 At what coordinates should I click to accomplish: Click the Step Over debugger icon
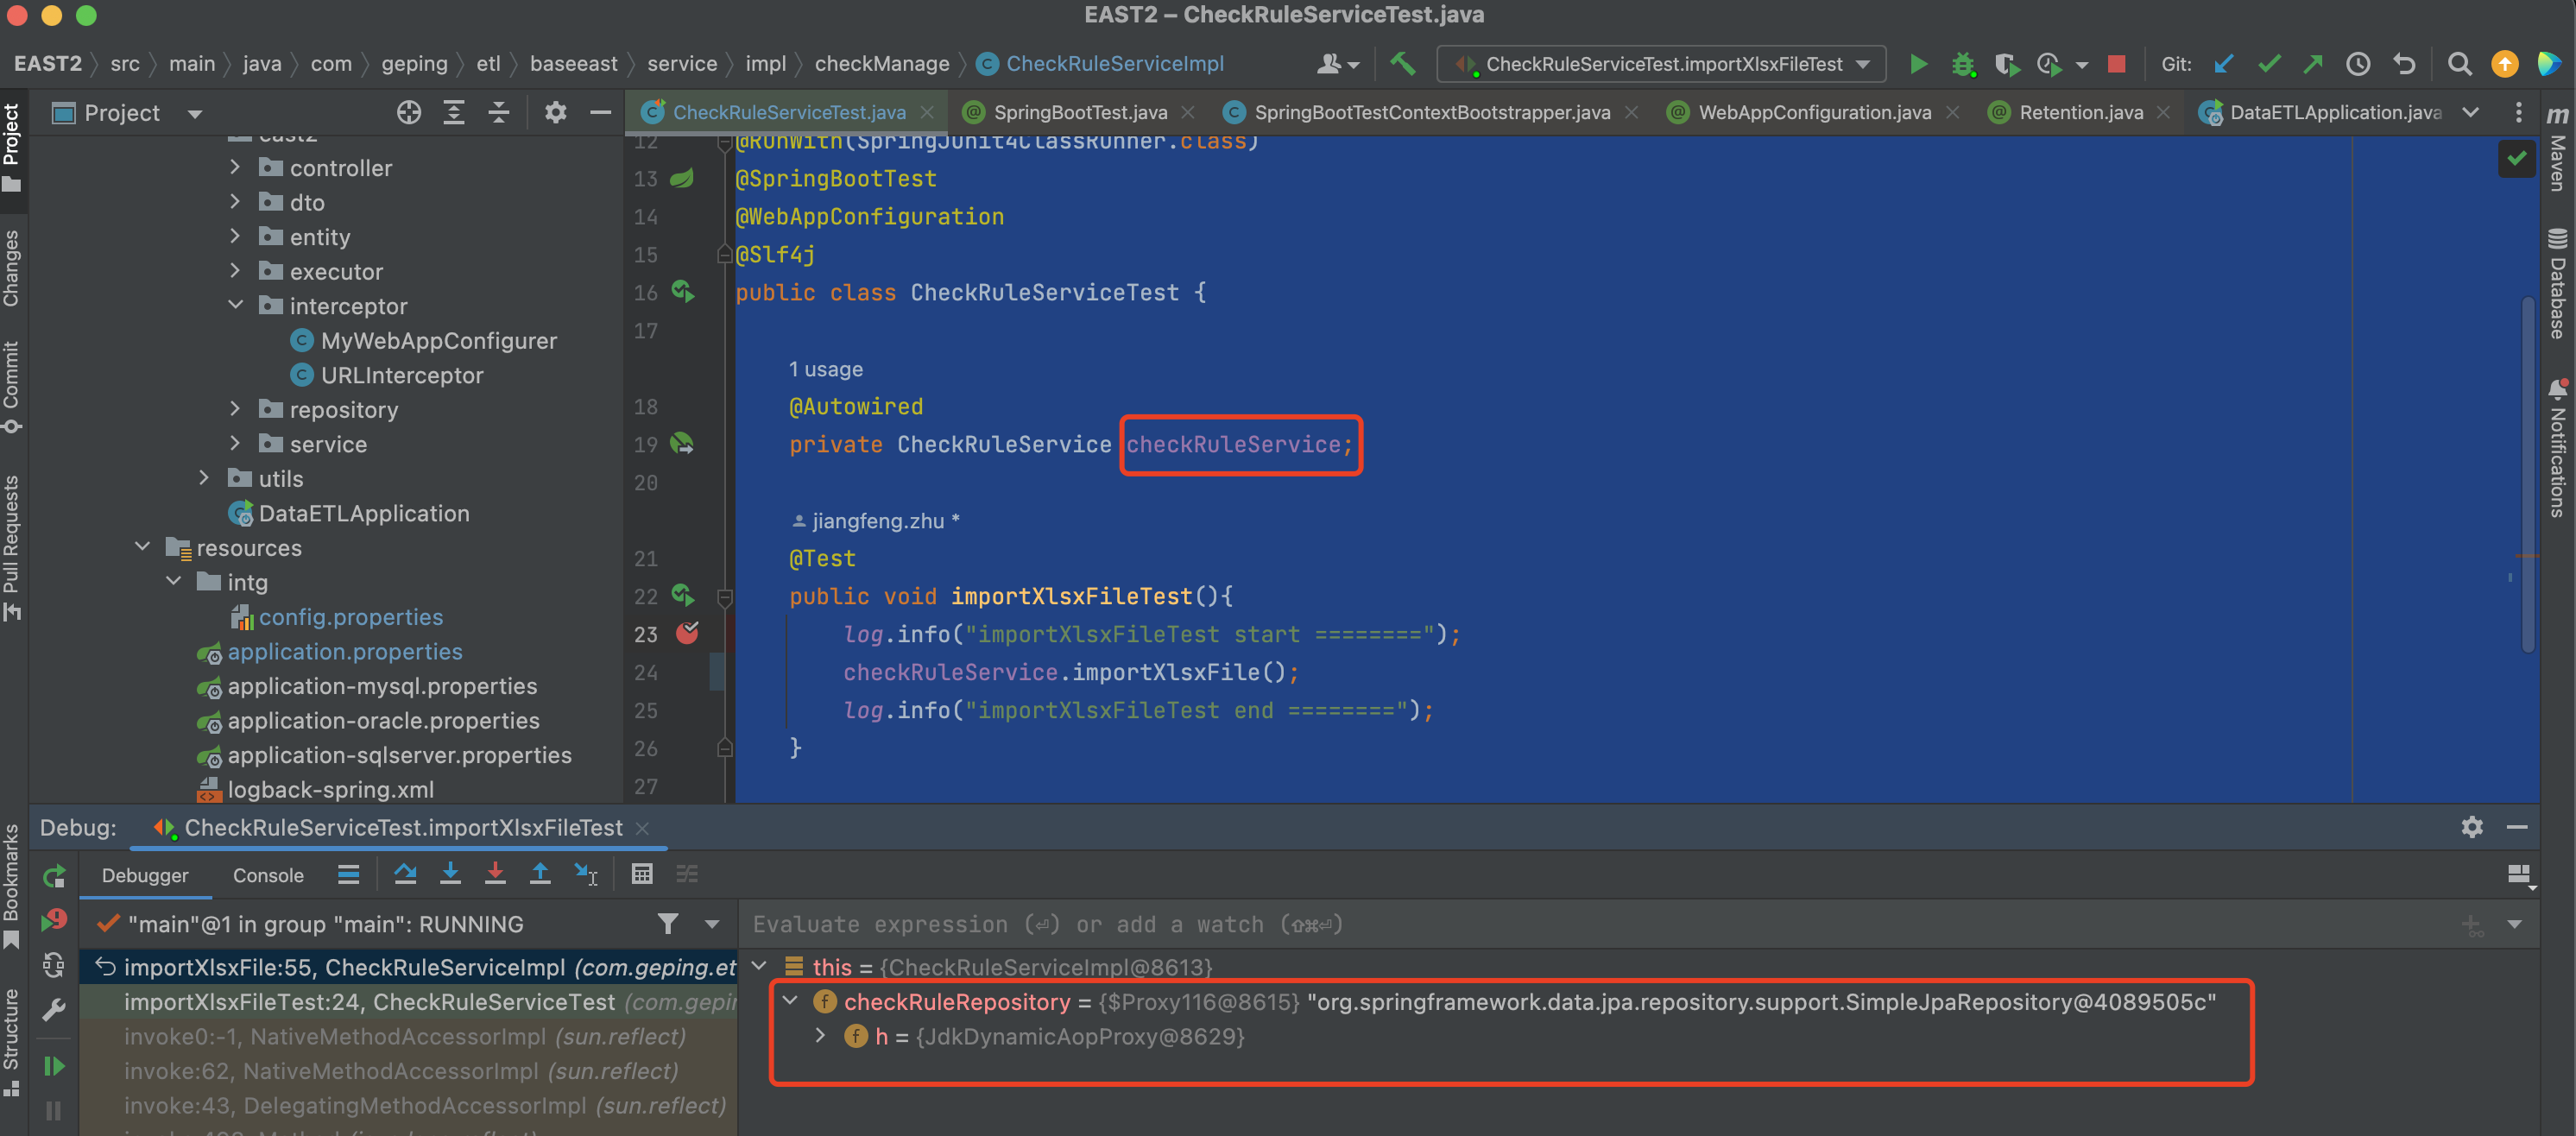click(405, 874)
